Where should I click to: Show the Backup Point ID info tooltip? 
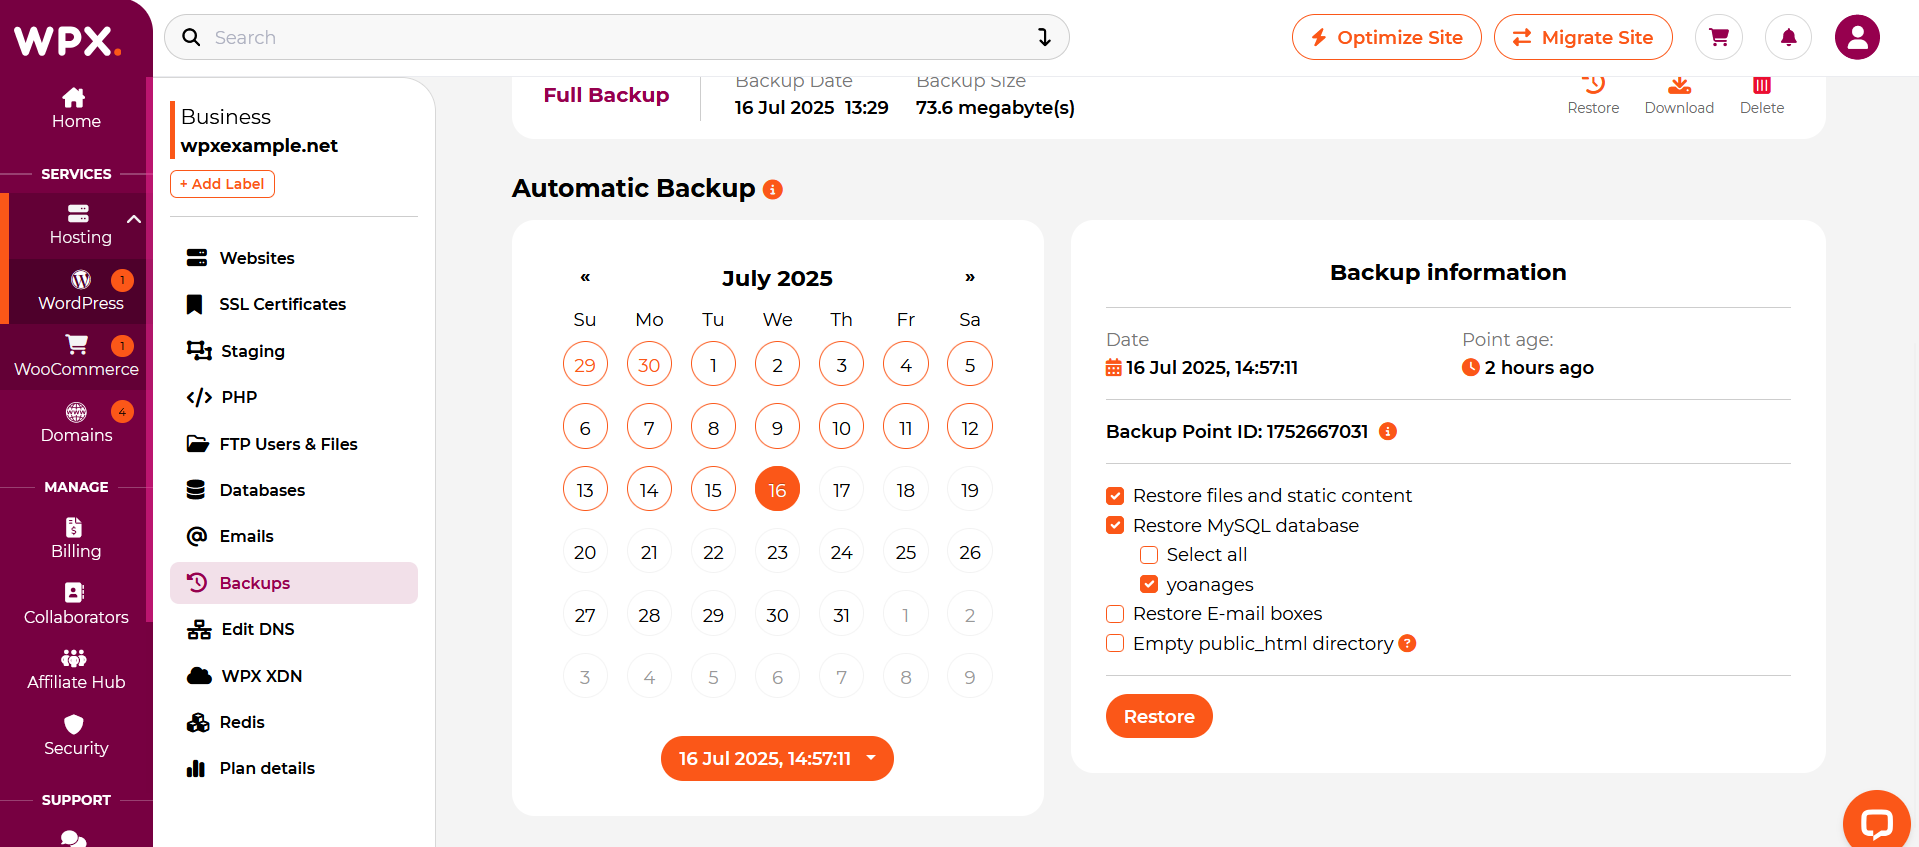click(1387, 431)
